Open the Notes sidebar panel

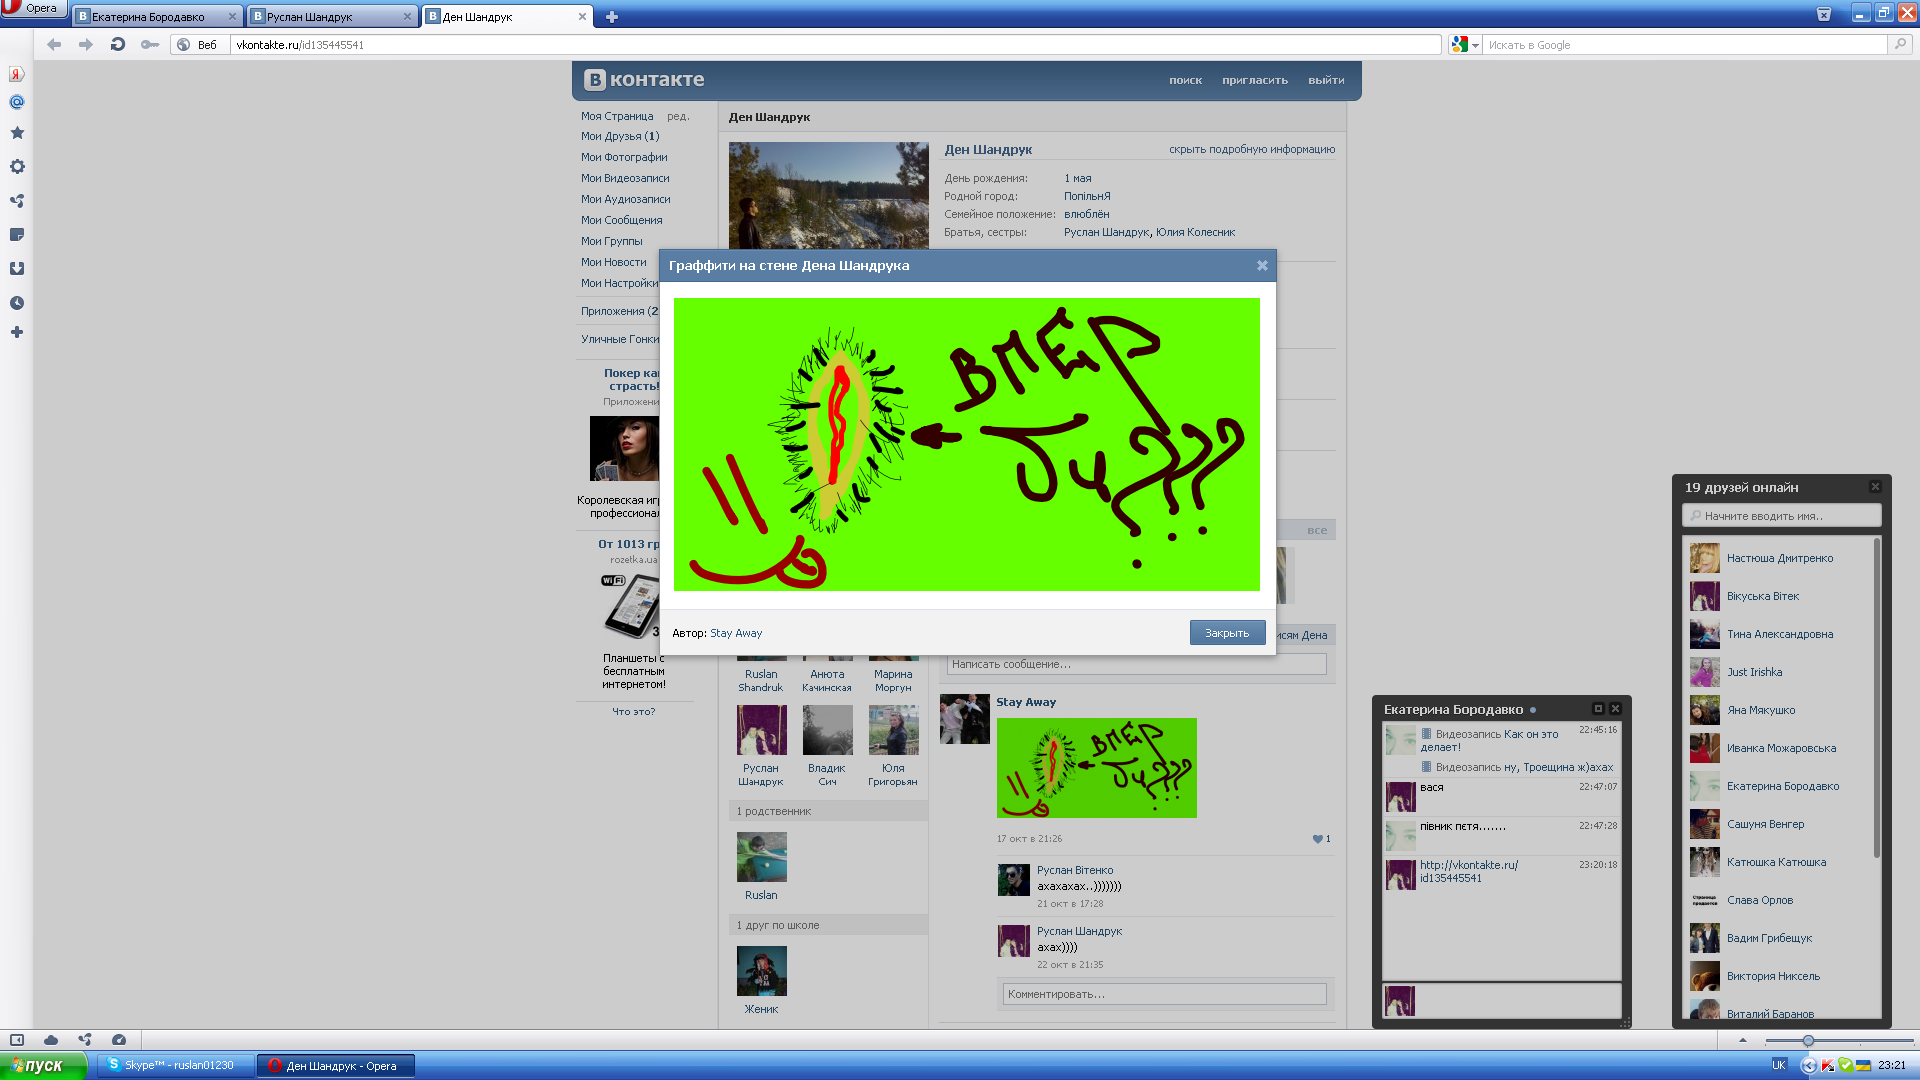[16, 235]
